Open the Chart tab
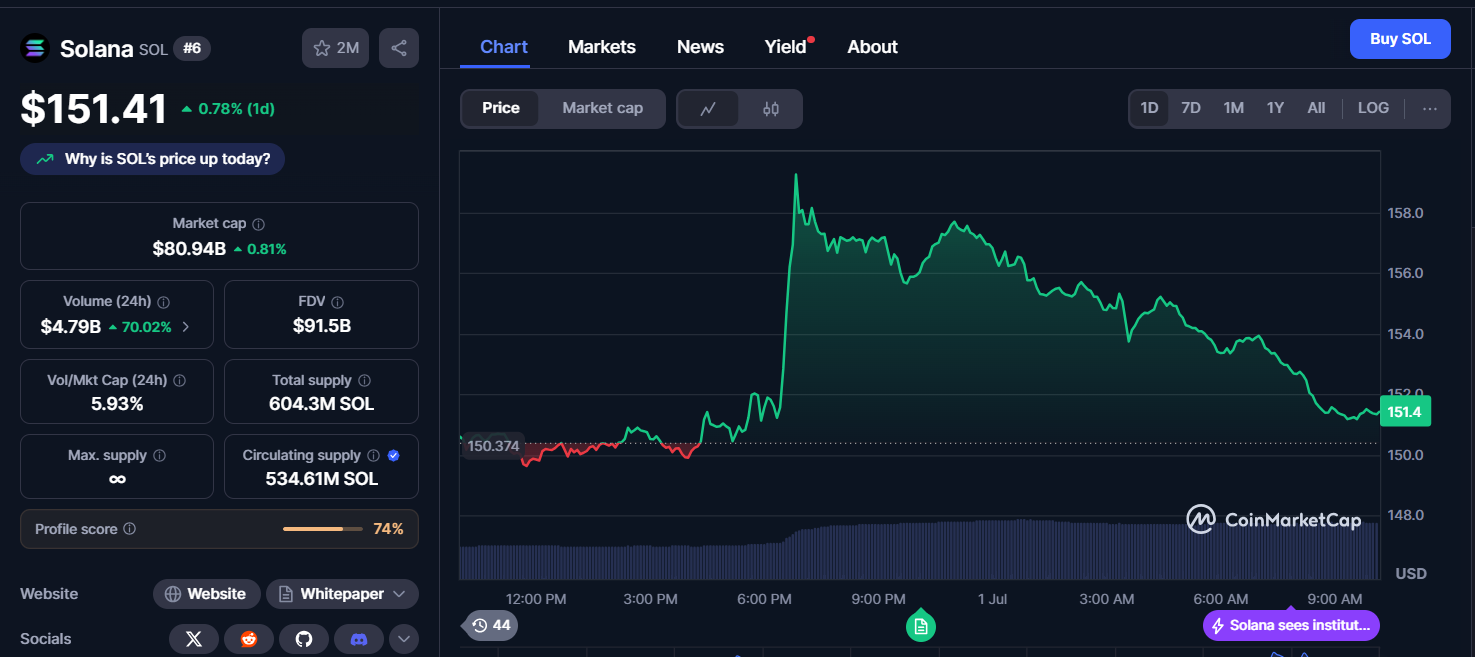 click(x=504, y=47)
